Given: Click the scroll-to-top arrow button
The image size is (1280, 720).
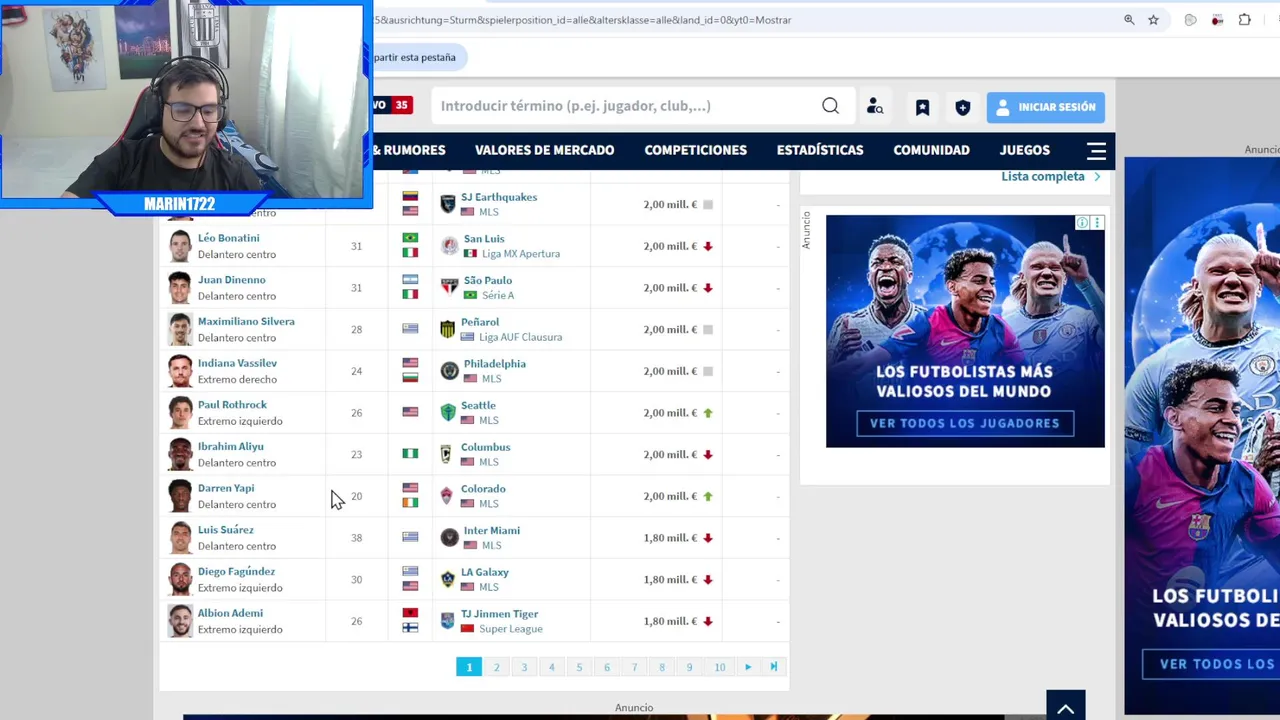Looking at the screenshot, I should click(1065, 707).
